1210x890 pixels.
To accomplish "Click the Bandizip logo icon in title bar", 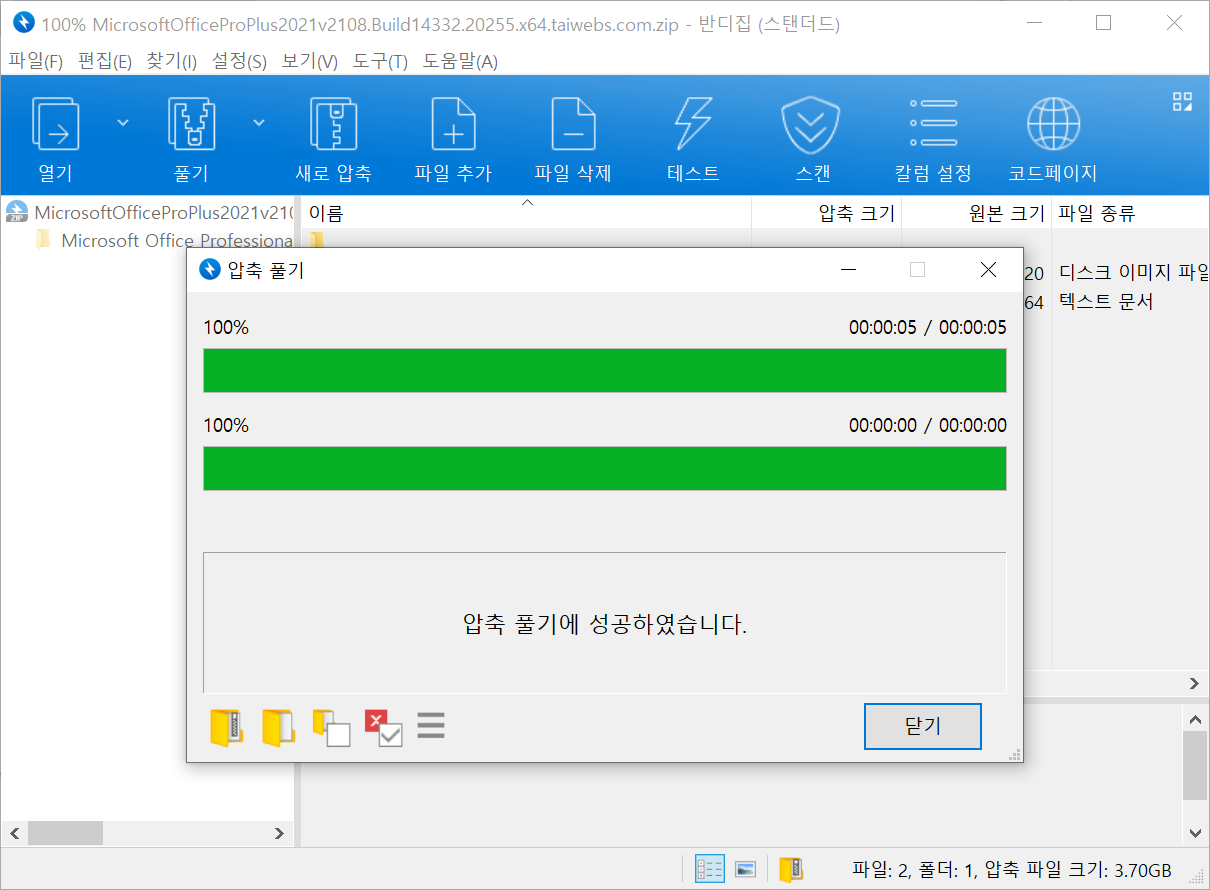I will [23, 23].
